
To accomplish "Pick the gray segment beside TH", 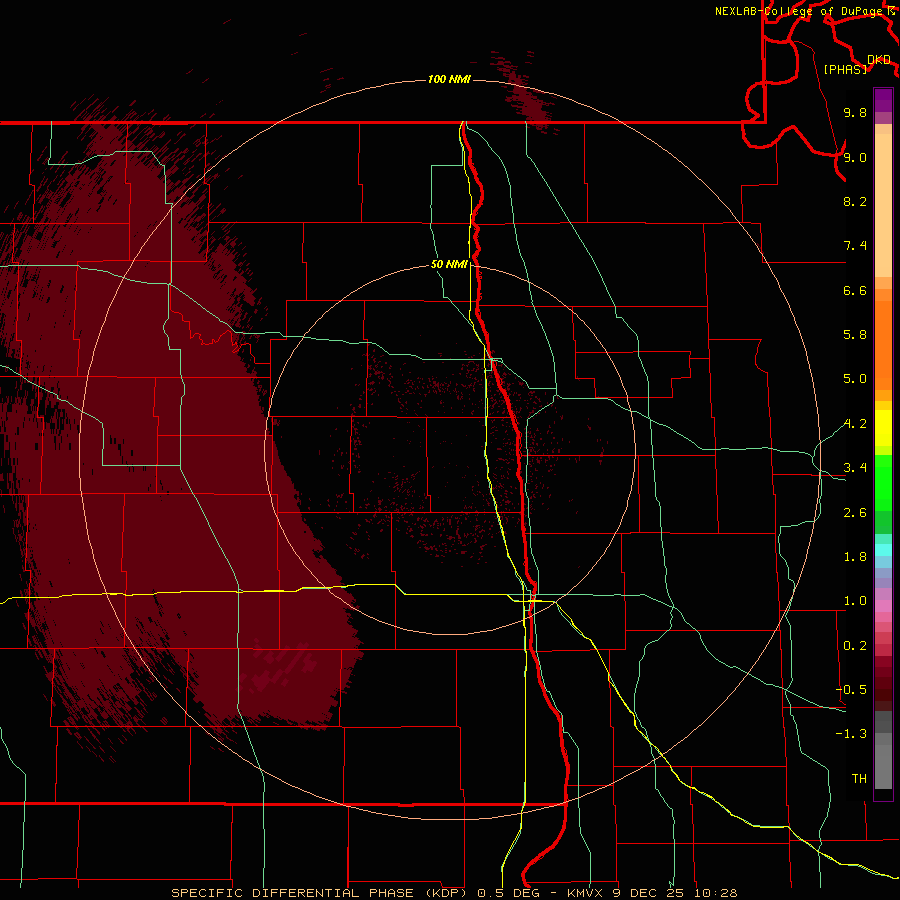I will (883, 766).
